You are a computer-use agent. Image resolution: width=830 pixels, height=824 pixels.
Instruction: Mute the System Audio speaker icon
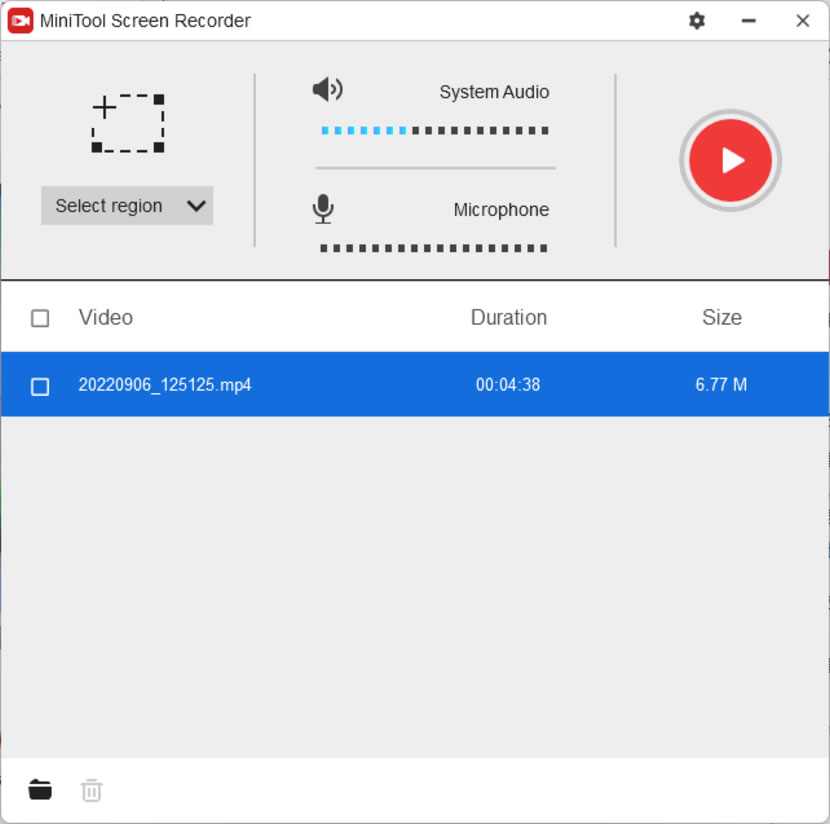pyautogui.click(x=328, y=89)
